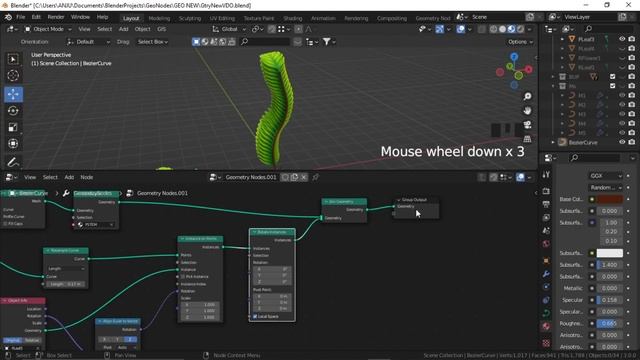
Task: Select Z axis button in Align Euler node
Action: (x=130, y=339)
